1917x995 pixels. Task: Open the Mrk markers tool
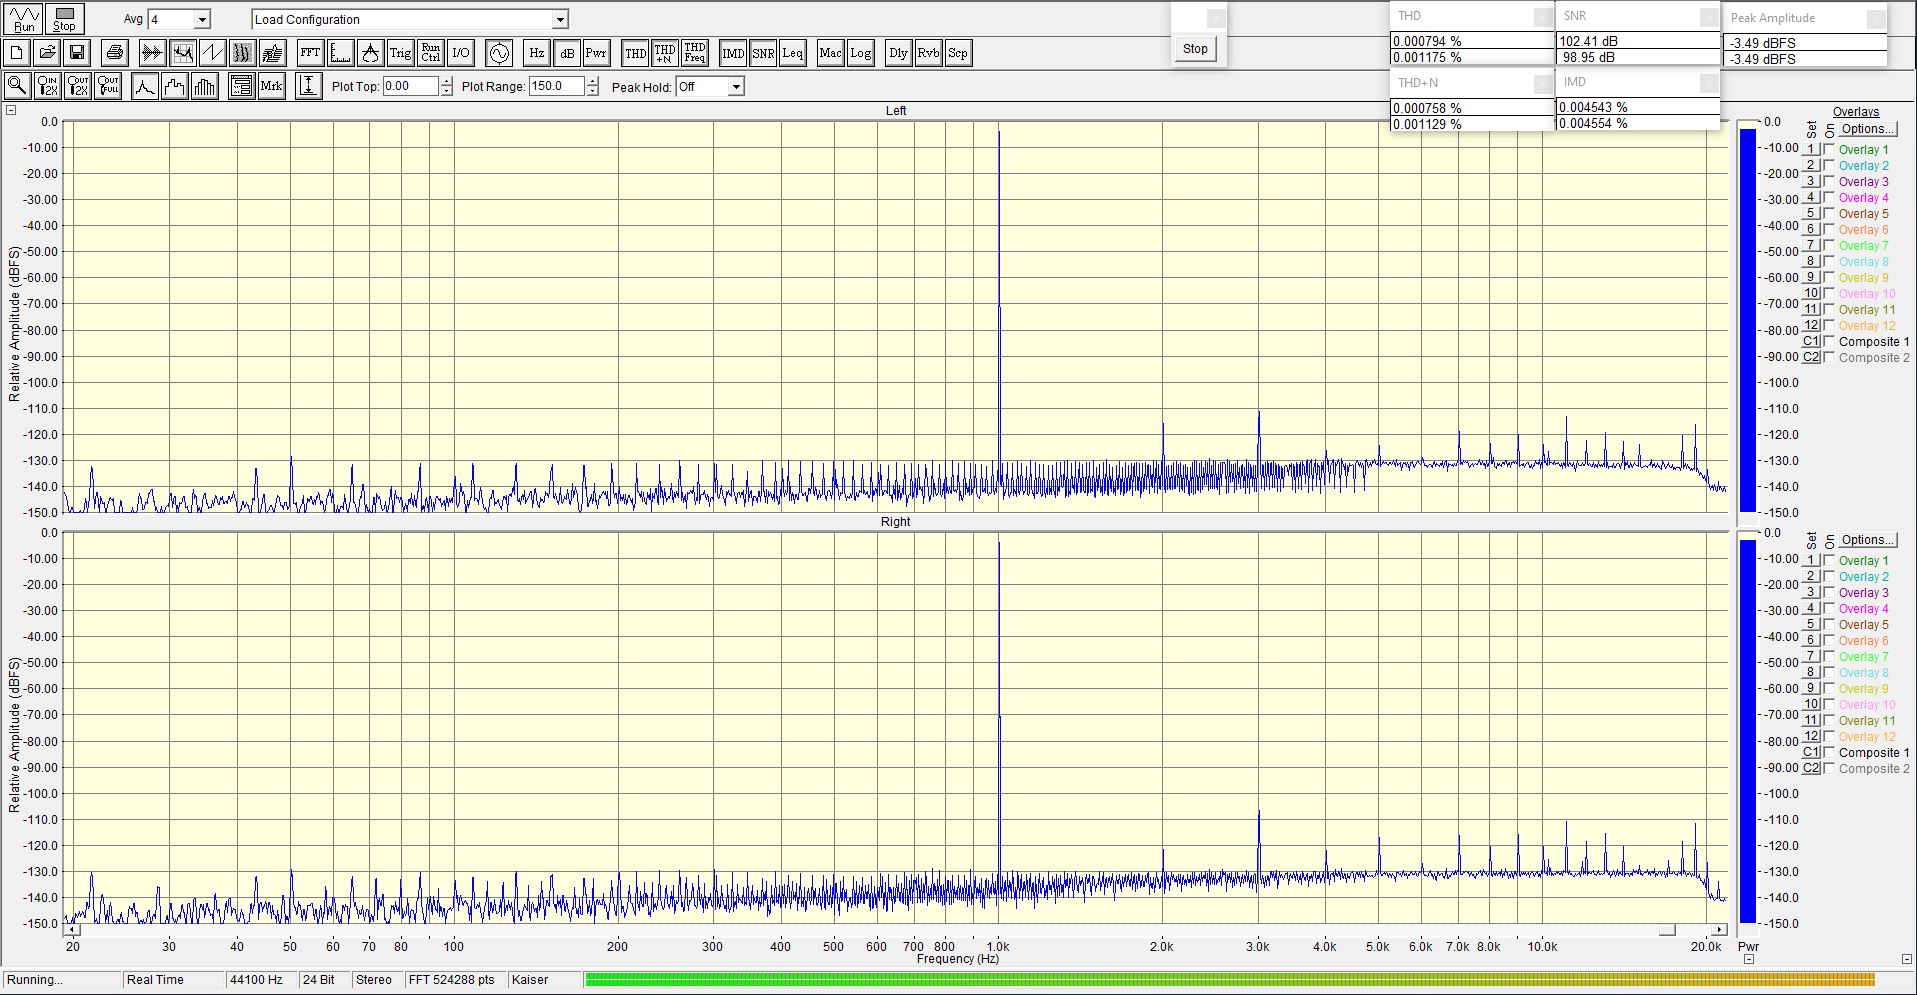tap(271, 86)
